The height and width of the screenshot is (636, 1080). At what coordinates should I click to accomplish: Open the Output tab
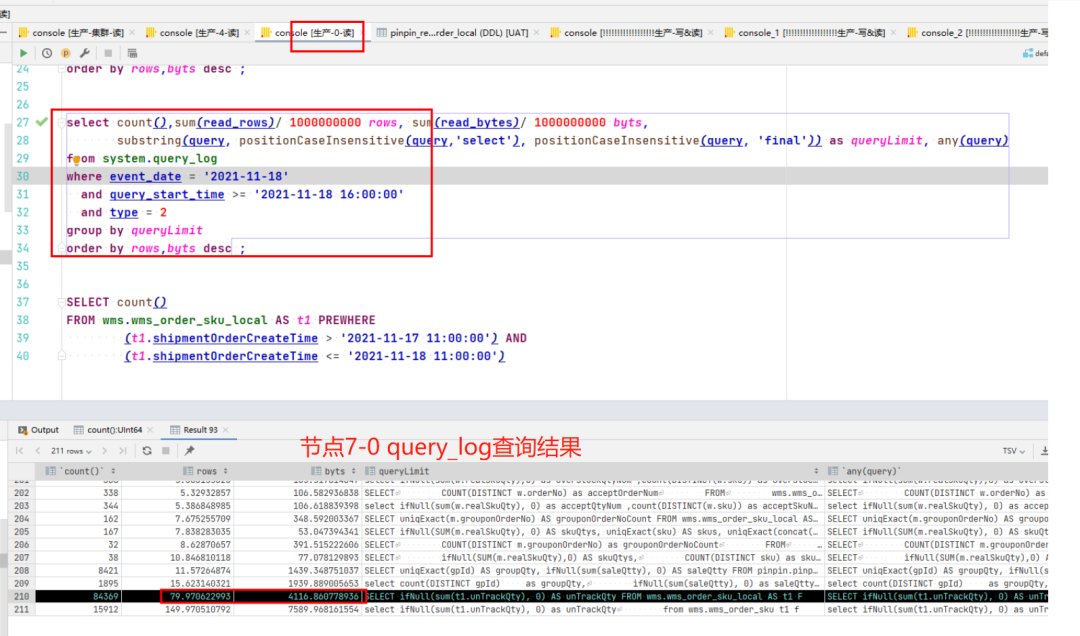[x=39, y=430]
